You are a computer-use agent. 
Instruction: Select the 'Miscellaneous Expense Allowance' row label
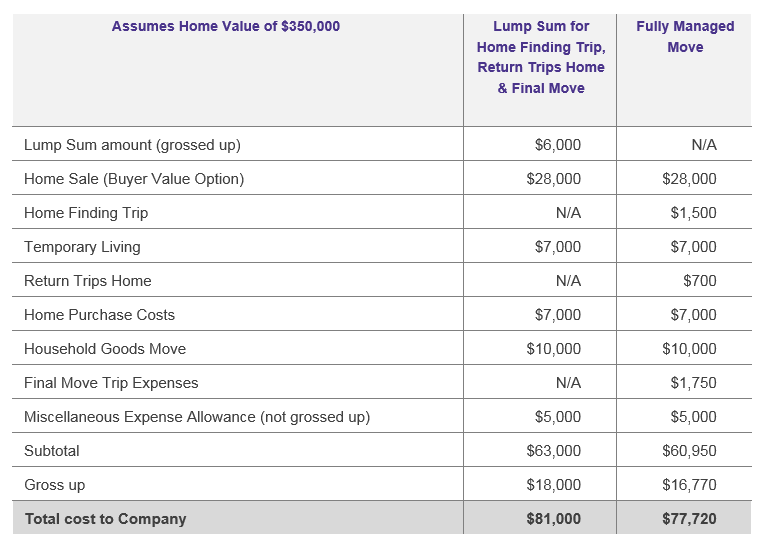point(197,417)
